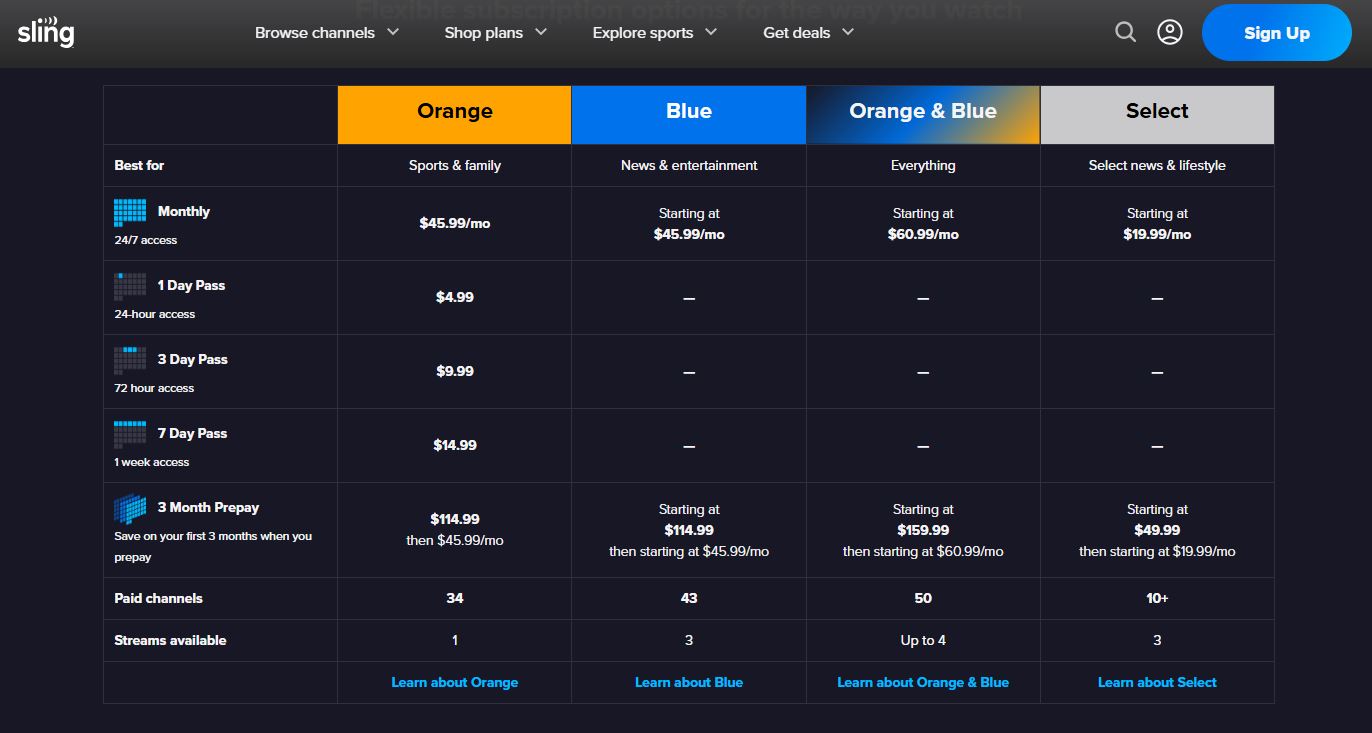Click the Blue monthly $45.99/mo price

click(x=689, y=234)
